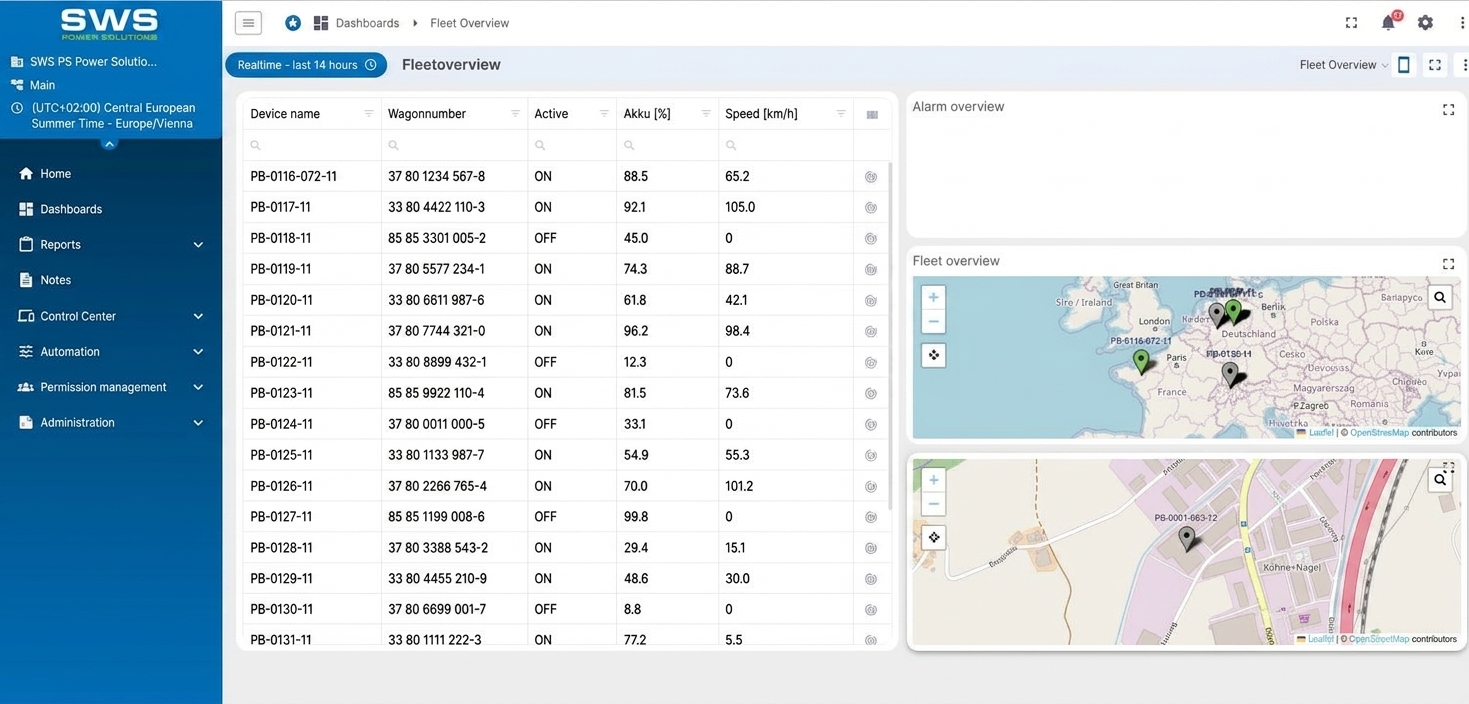Toggle the mobile view icon in dashboard toolbar
The width and height of the screenshot is (1469, 704).
pyautogui.click(x=1403, y=65)
